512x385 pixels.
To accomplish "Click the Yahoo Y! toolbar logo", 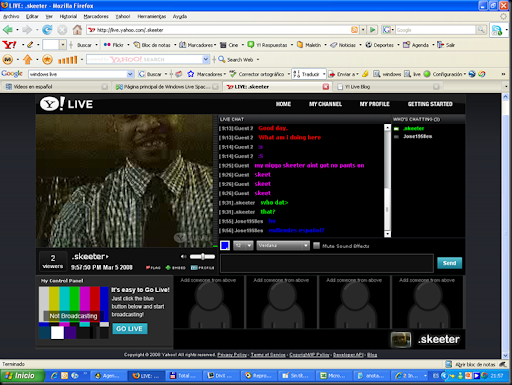I will pos(9,45).
